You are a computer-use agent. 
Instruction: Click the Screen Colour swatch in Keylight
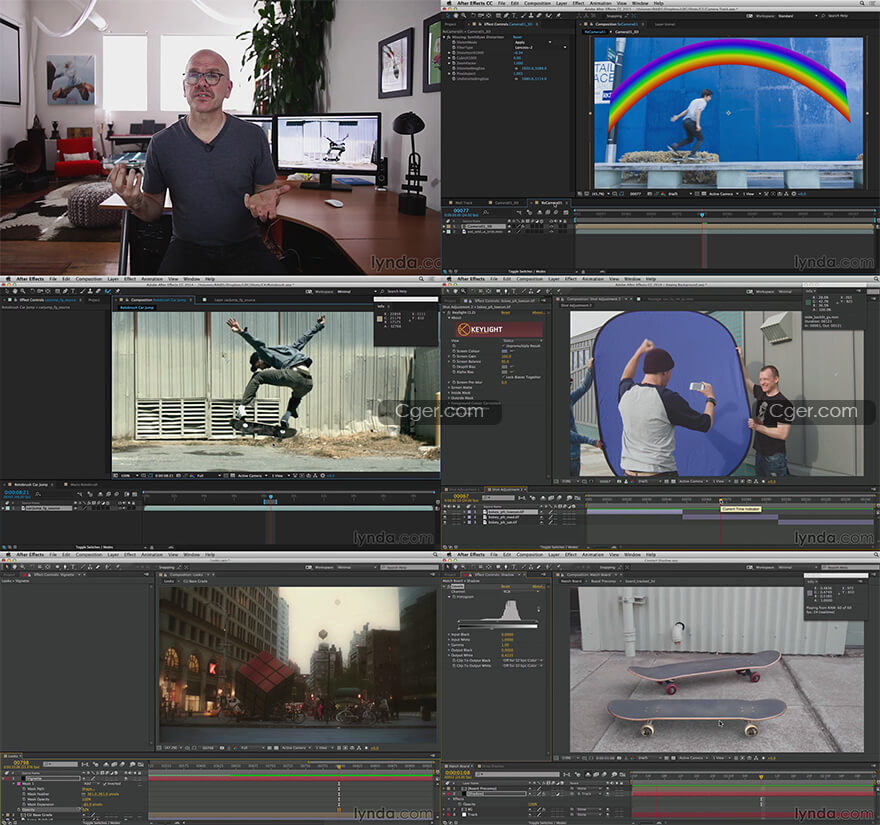click(x=505, y=351)
